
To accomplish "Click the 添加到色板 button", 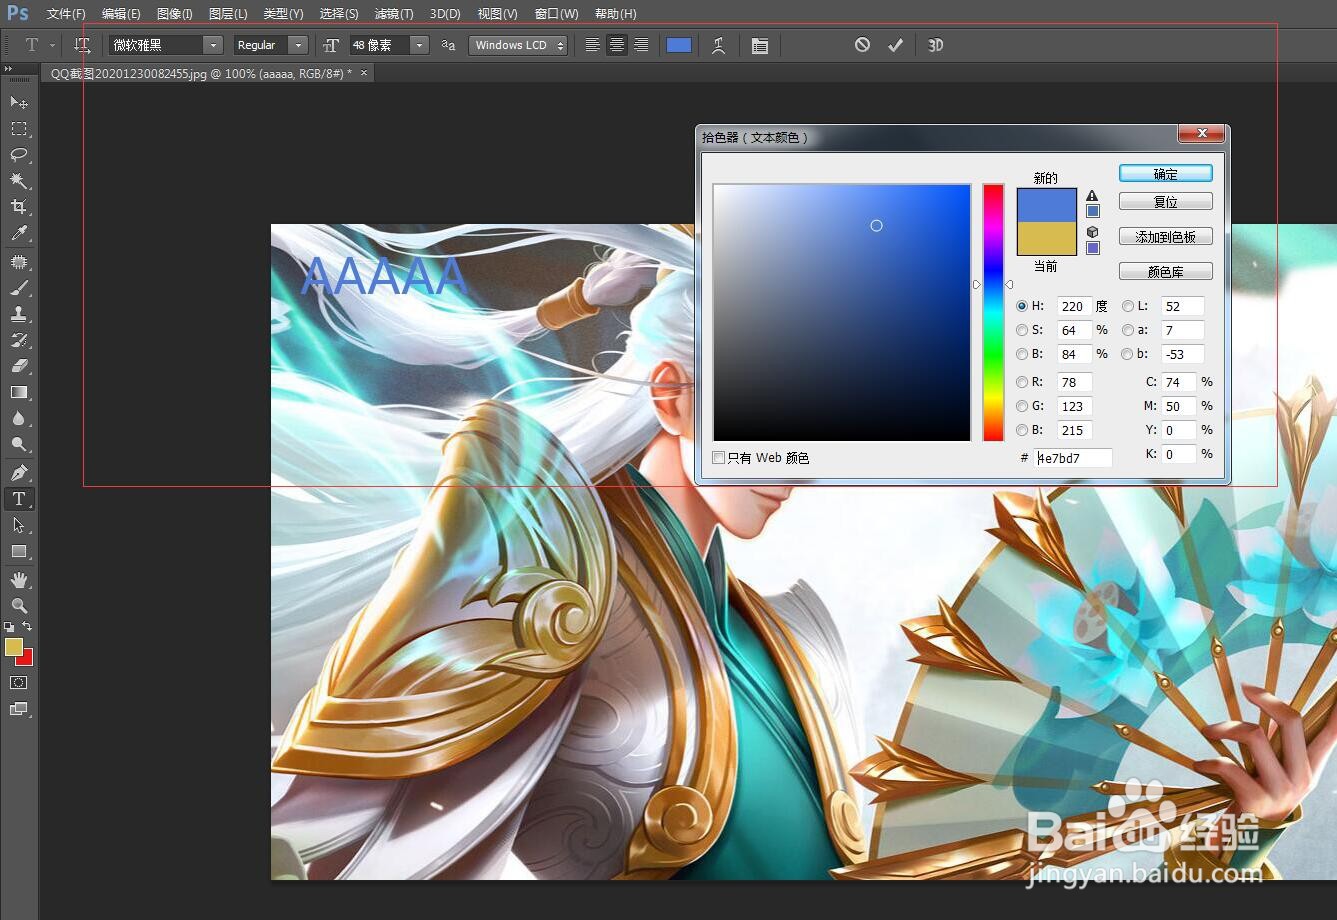I will click(1166, 237).
